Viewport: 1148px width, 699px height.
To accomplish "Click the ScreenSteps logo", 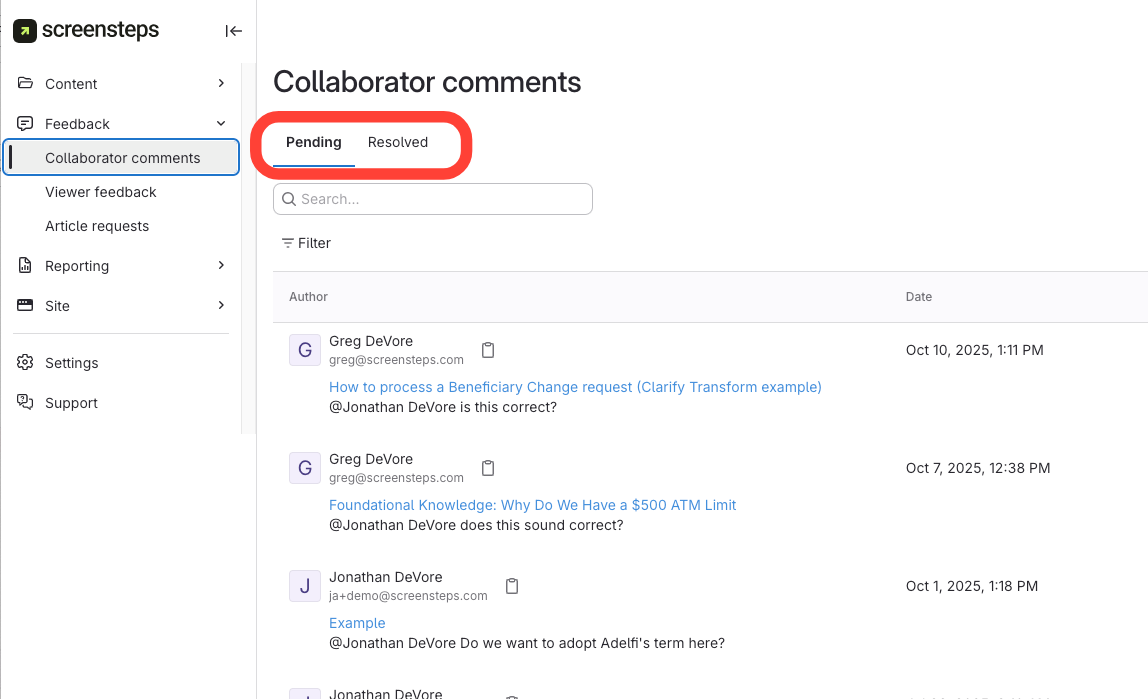I will coord(86,31).
